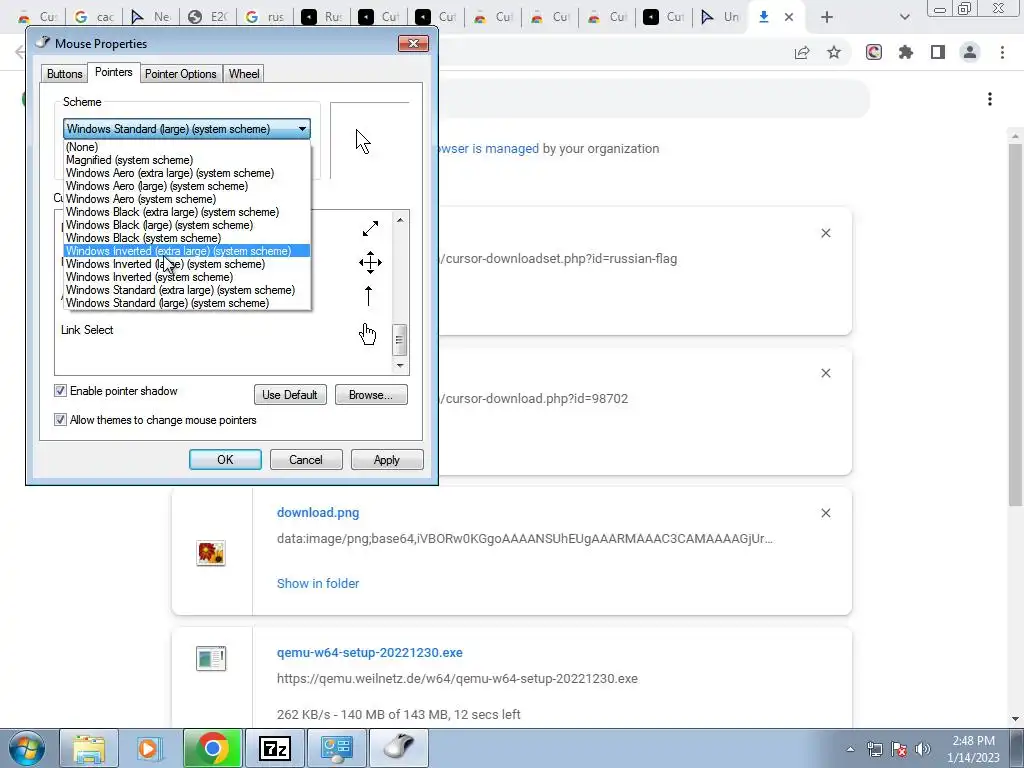Image resolution: width=1024 pixels, height=768 pixels.
Task: Open the Wheel tab
Action: (x=244, y=74)
